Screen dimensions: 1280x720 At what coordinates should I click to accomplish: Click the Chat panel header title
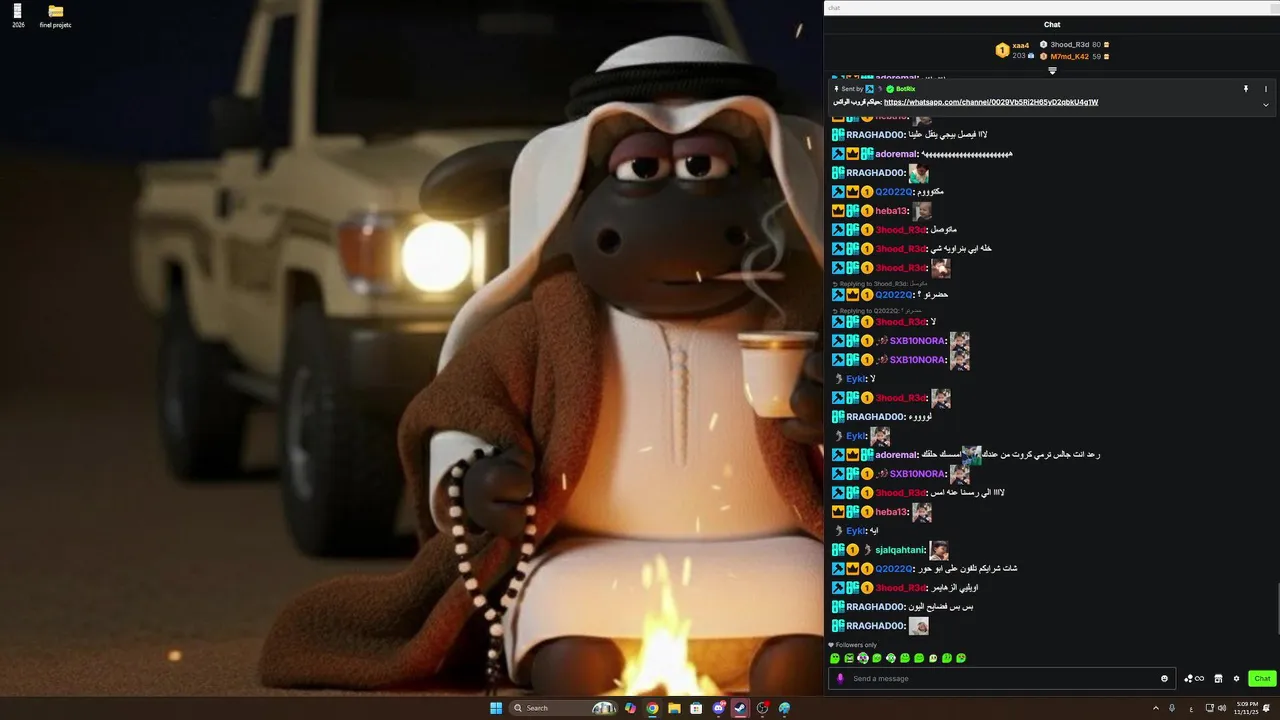[x=1052, y=25]
